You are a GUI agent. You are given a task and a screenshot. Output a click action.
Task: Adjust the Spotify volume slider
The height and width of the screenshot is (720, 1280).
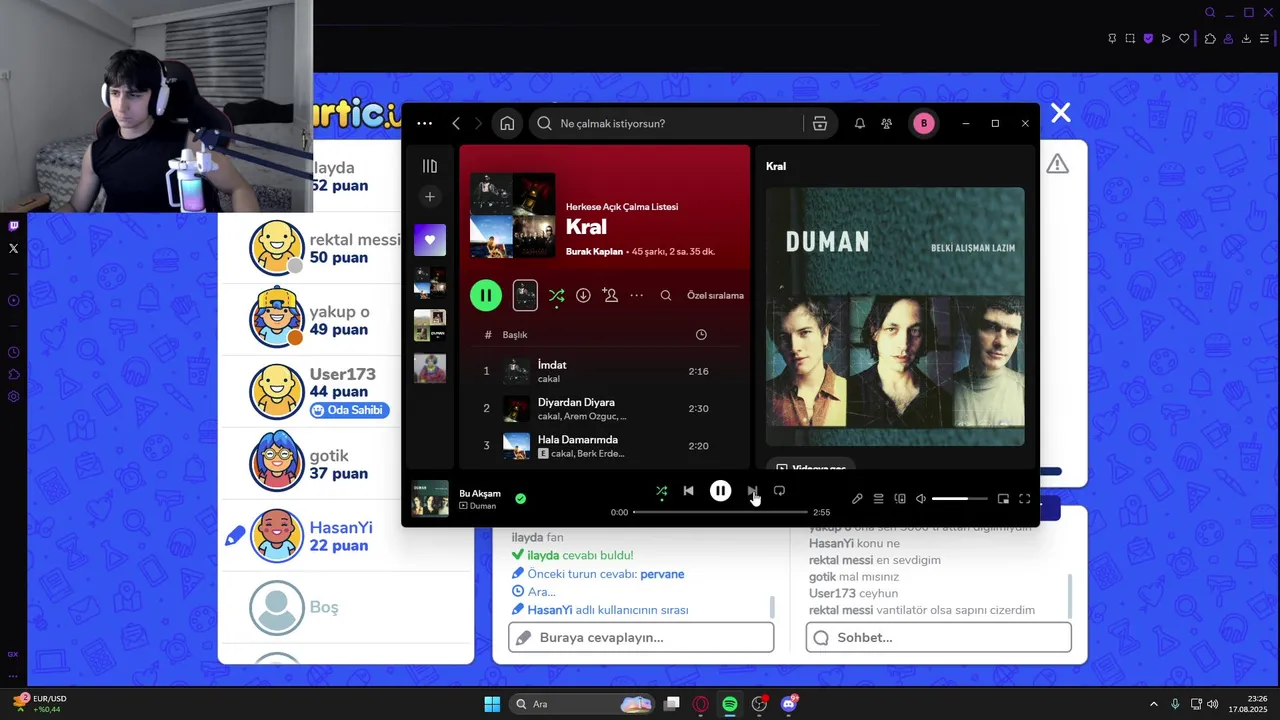point(959,499)
